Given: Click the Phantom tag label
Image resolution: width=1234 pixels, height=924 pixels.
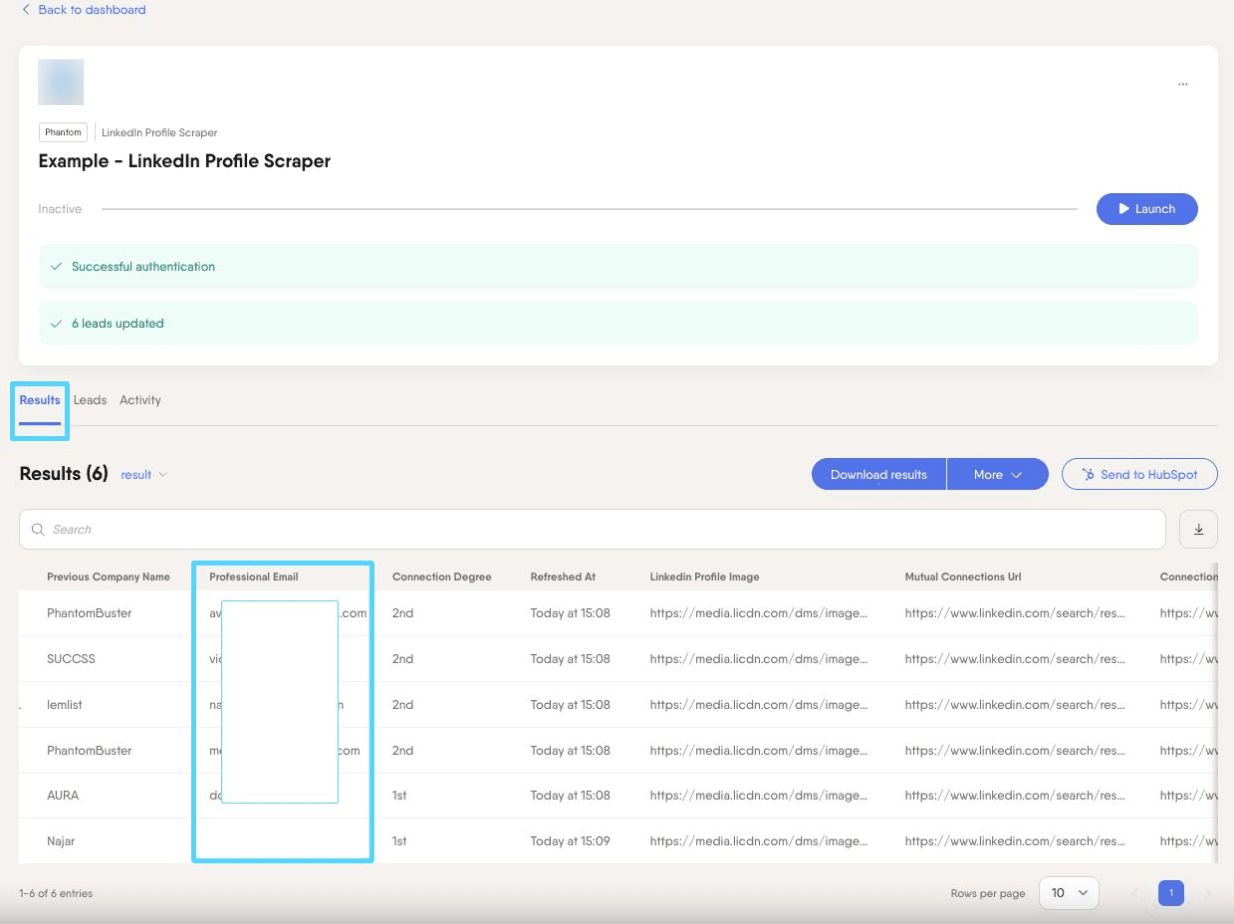Looking at the screenshot, I should click(x=63, y=132).
